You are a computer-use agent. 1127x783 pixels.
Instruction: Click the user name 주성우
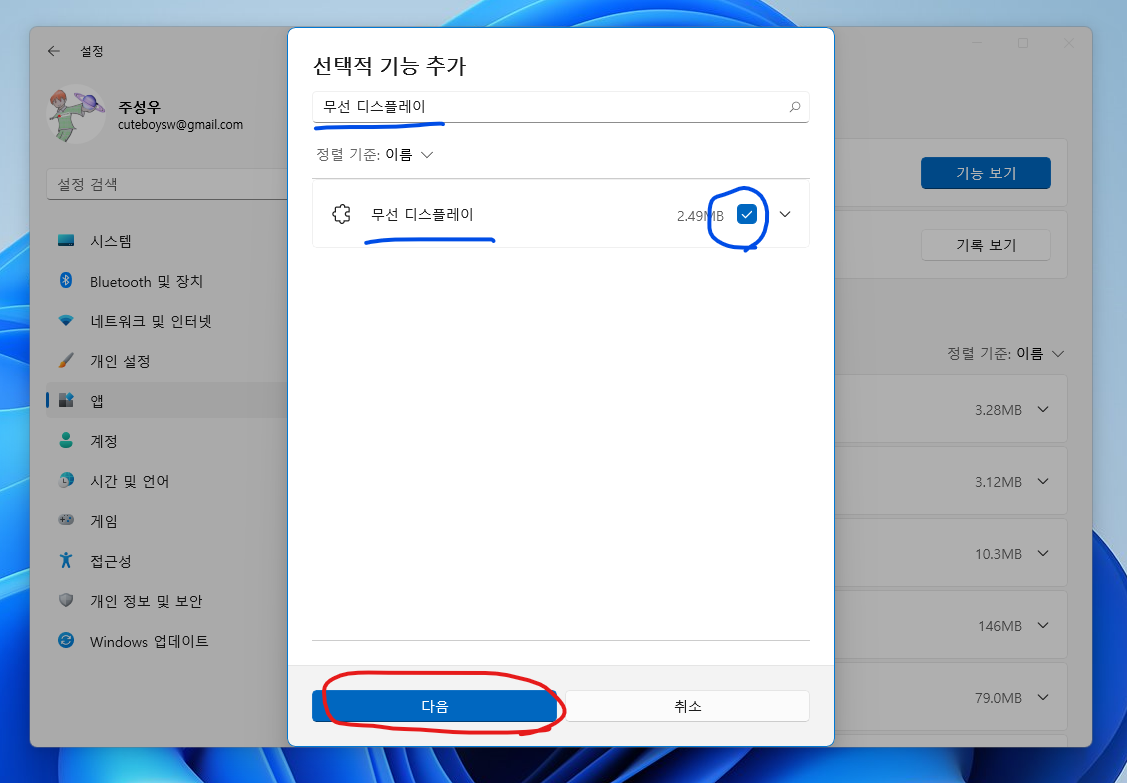click(x=139, y=107)
